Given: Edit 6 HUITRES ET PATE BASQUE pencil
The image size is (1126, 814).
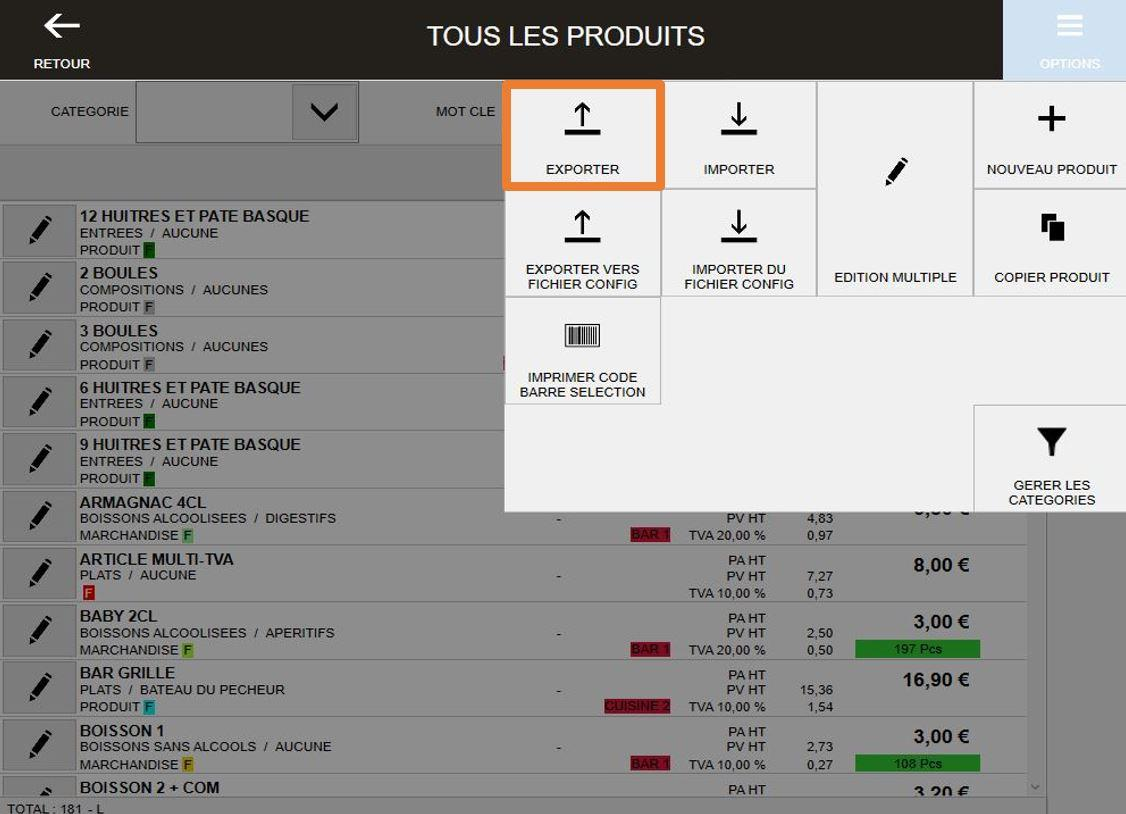Looking at the screenshot, I should click(39, 402).
